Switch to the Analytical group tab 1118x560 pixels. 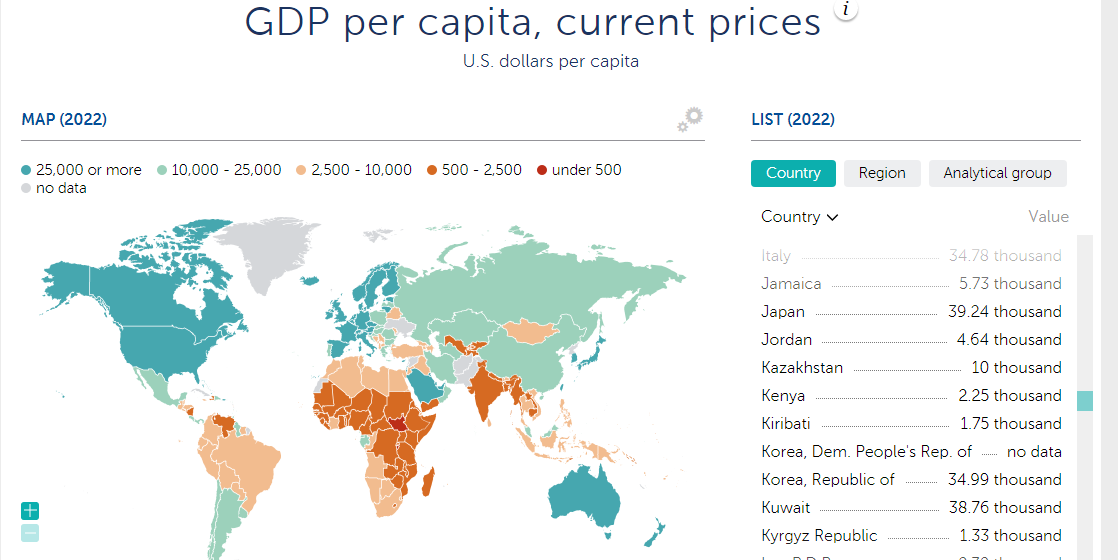997,173
